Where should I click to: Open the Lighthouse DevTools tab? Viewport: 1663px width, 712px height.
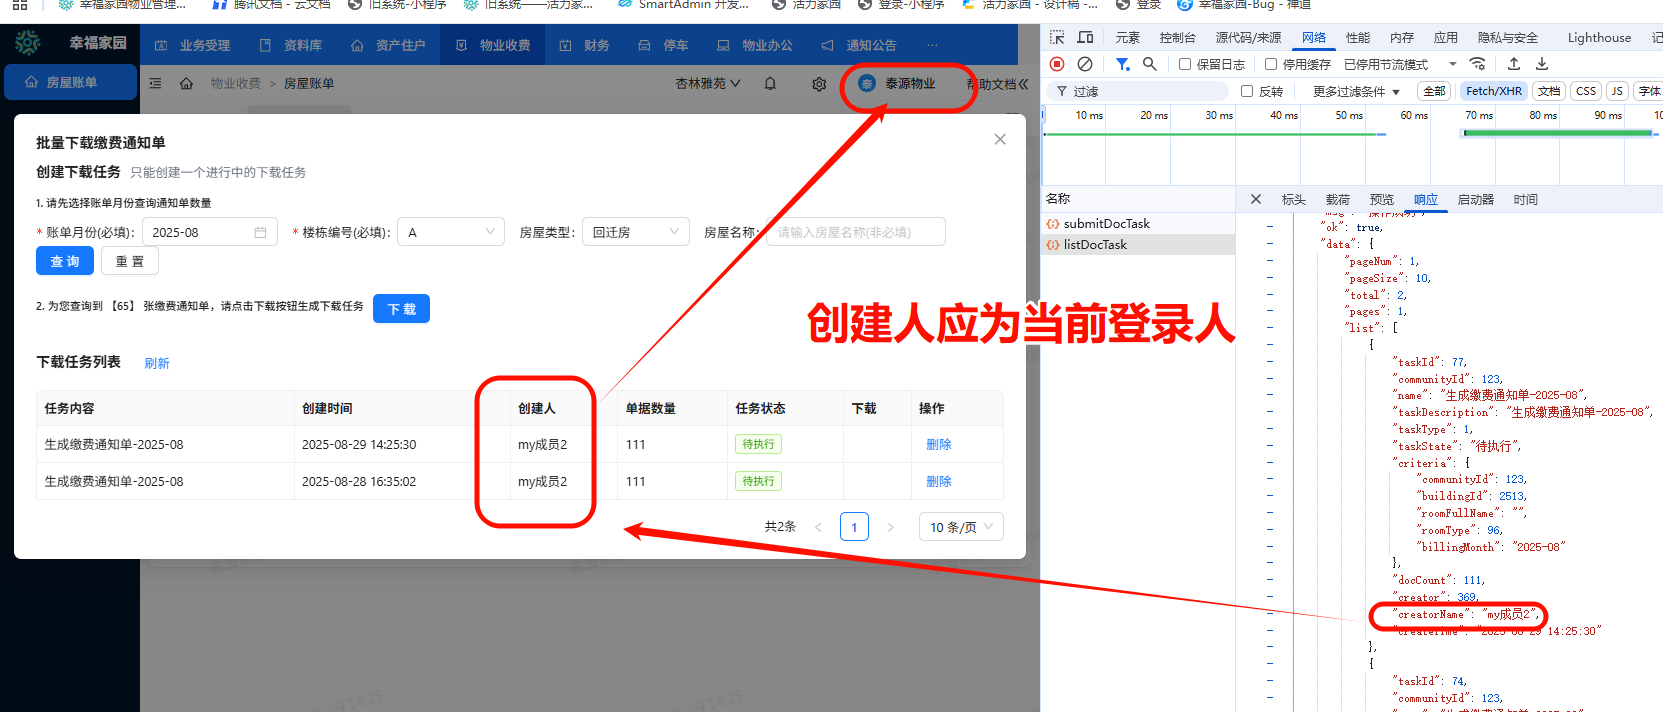point(1599,38)
